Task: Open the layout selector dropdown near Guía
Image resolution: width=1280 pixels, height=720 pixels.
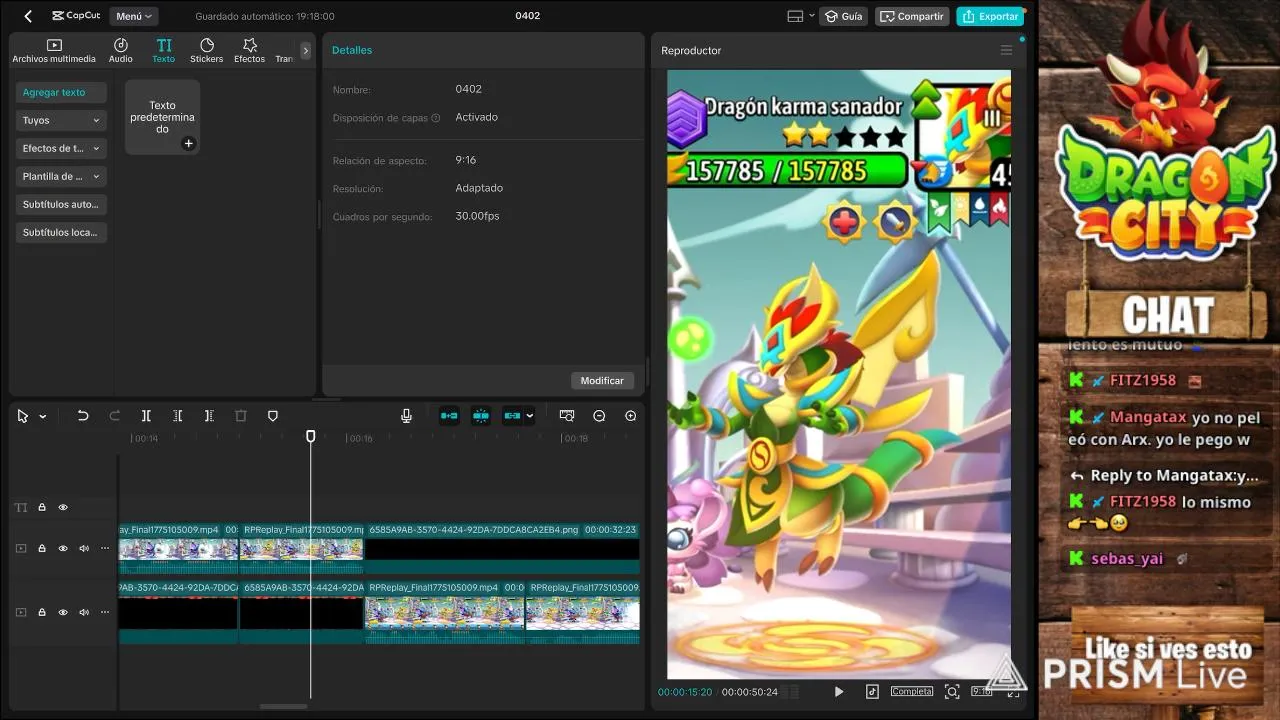Action: 801,16
